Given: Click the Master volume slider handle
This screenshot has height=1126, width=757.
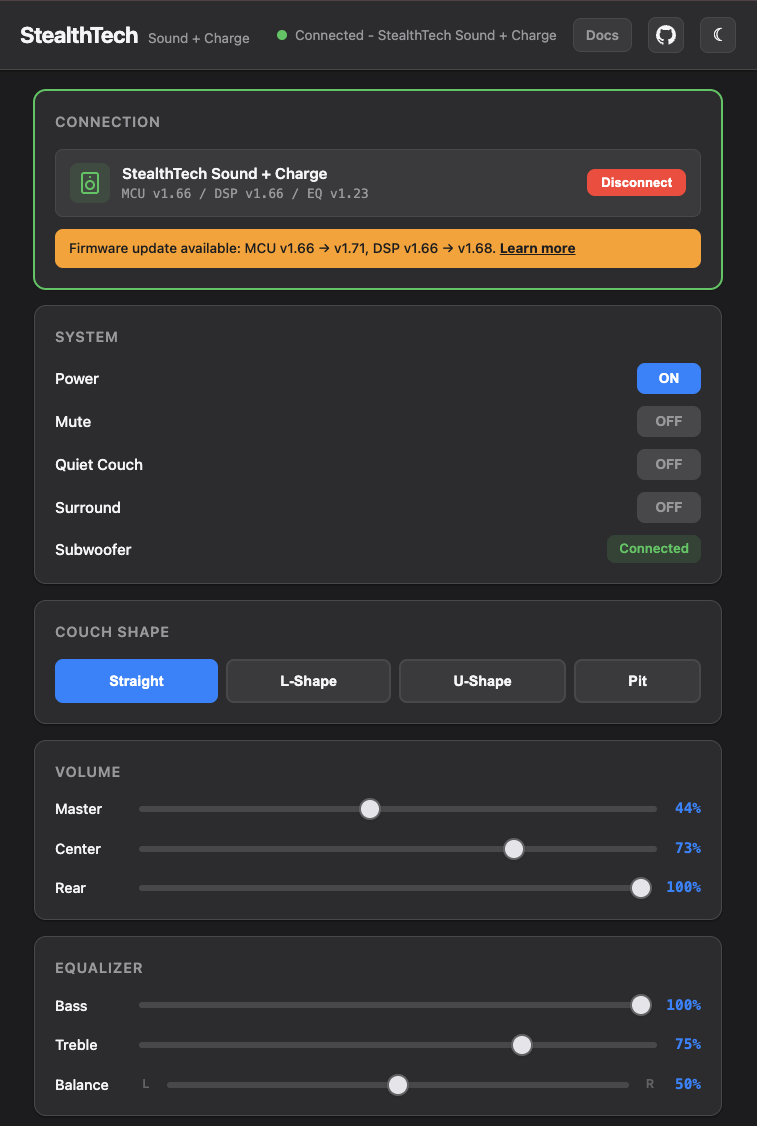Looking at the screenshot, I should (x=370, y=808).
